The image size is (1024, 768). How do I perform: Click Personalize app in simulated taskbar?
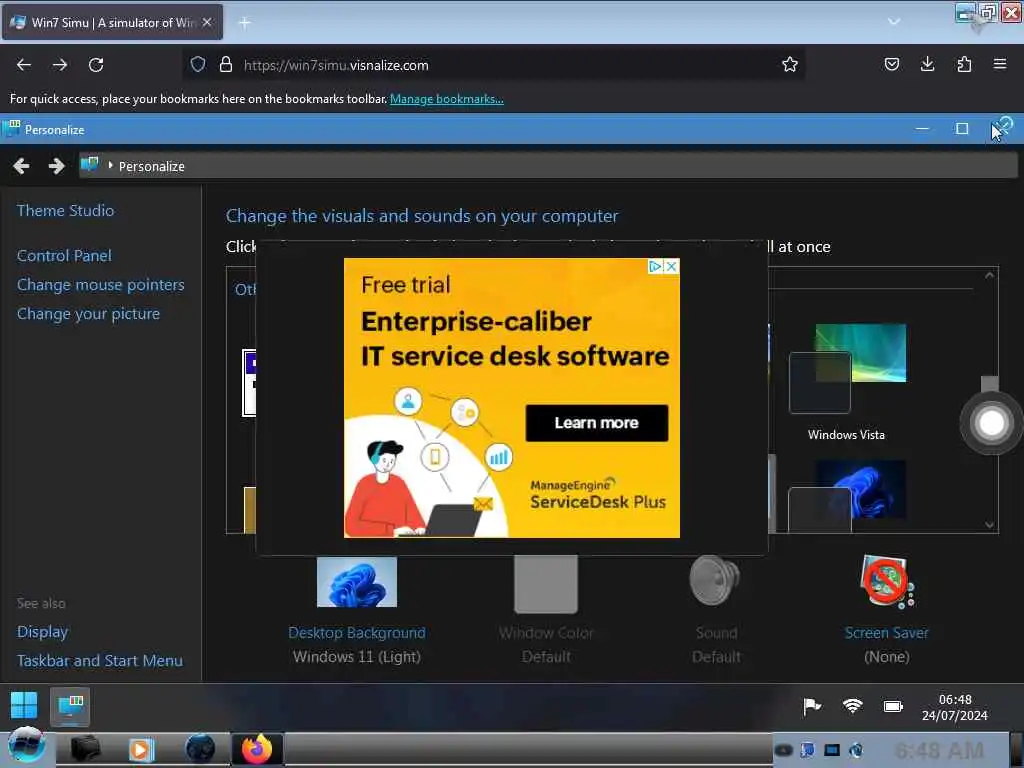[x=70, y=707]
